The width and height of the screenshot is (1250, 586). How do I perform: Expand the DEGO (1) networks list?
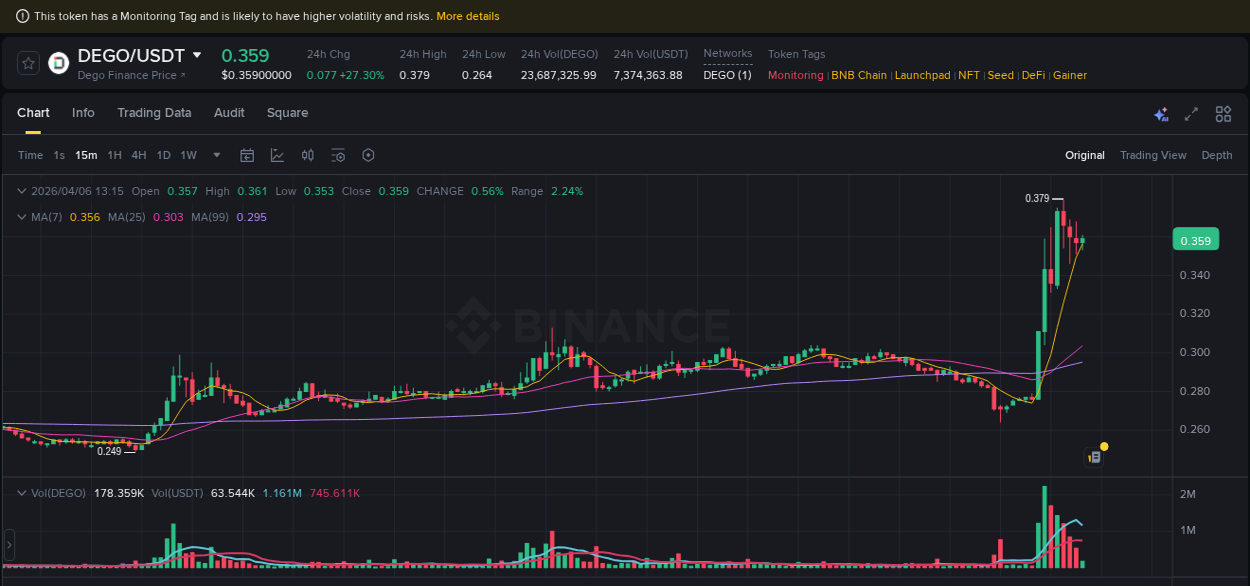[x=727, y=75]
